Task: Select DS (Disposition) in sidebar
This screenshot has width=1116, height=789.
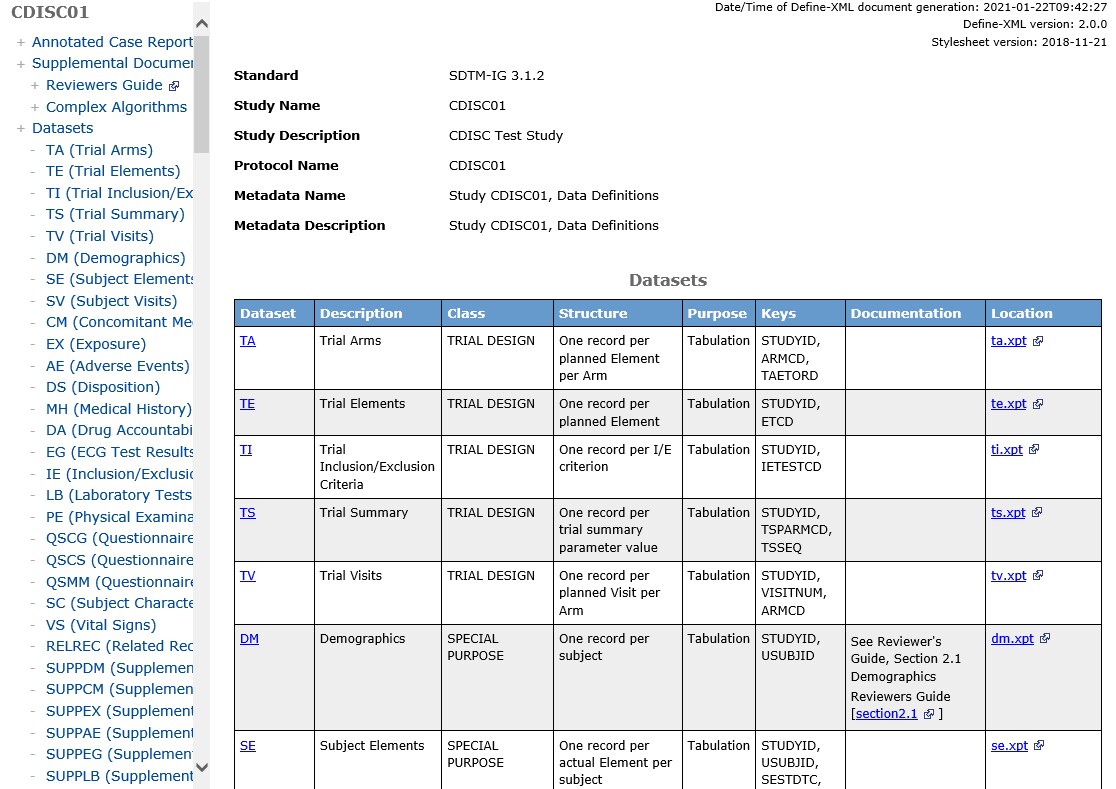Action: [103, 388]
